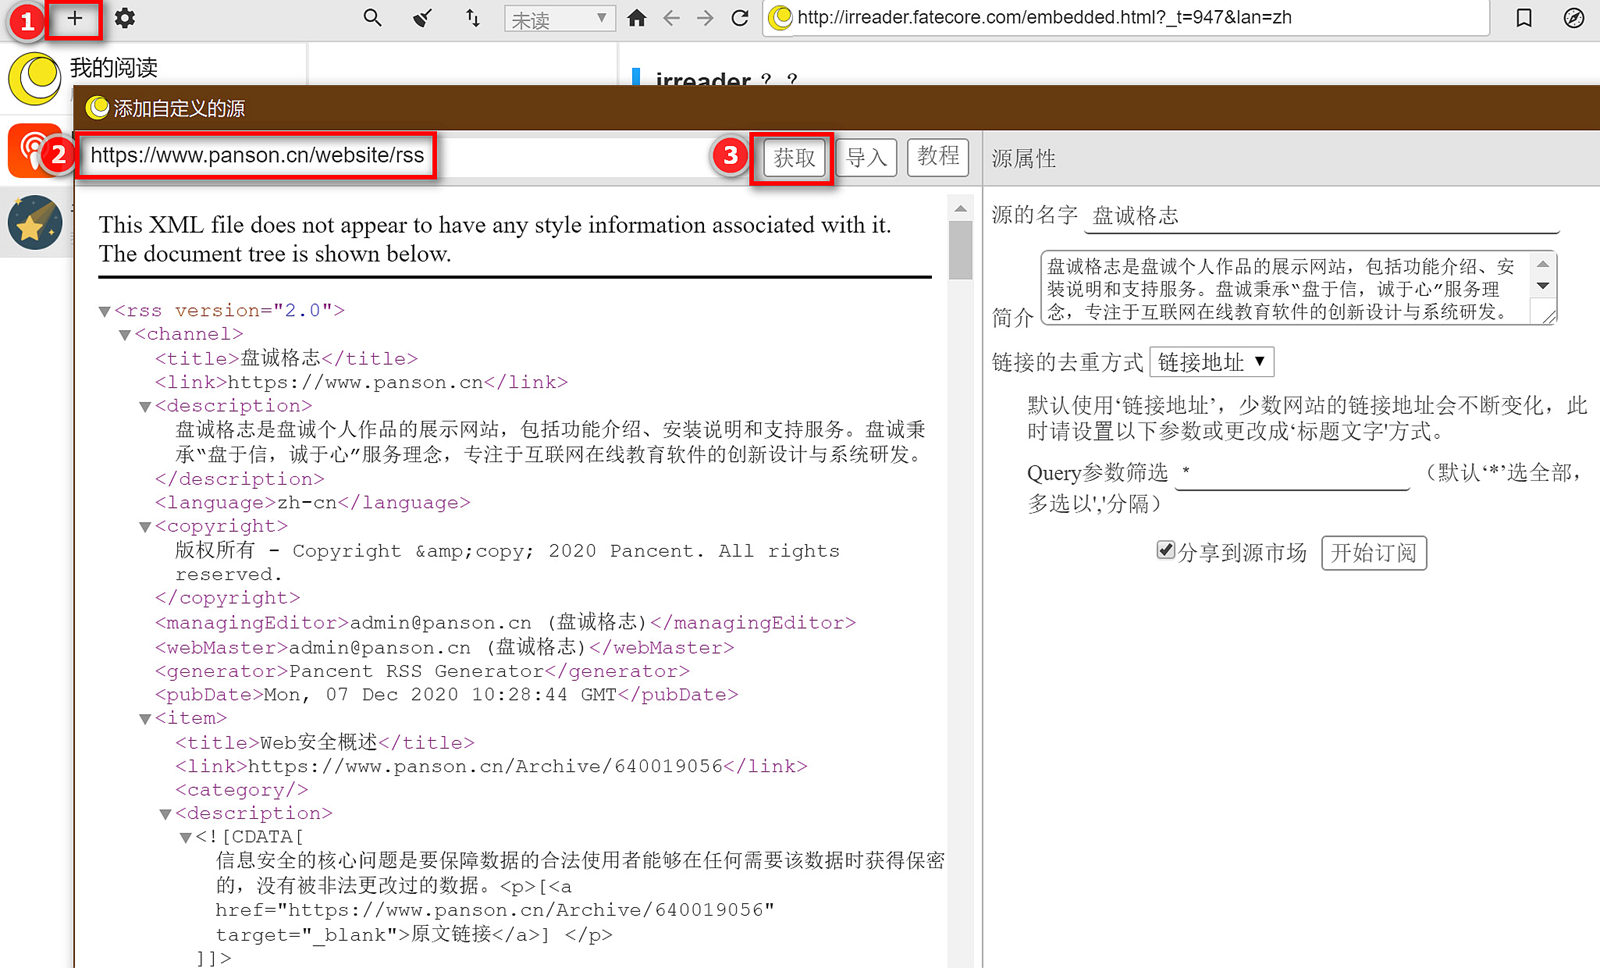The width and height of the screenshot is (1600, 968).
Task: Click the XML pane scrollbar thumb
Action: pos(961,250)
